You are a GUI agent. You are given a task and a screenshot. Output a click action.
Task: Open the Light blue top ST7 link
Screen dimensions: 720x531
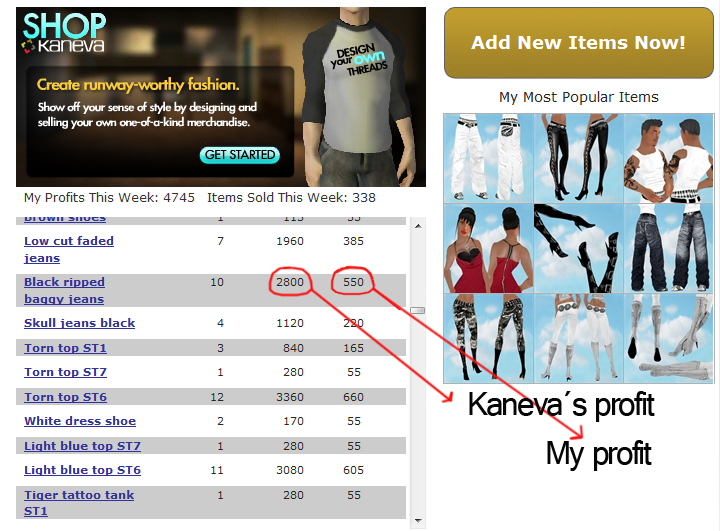tap(82, 446)
